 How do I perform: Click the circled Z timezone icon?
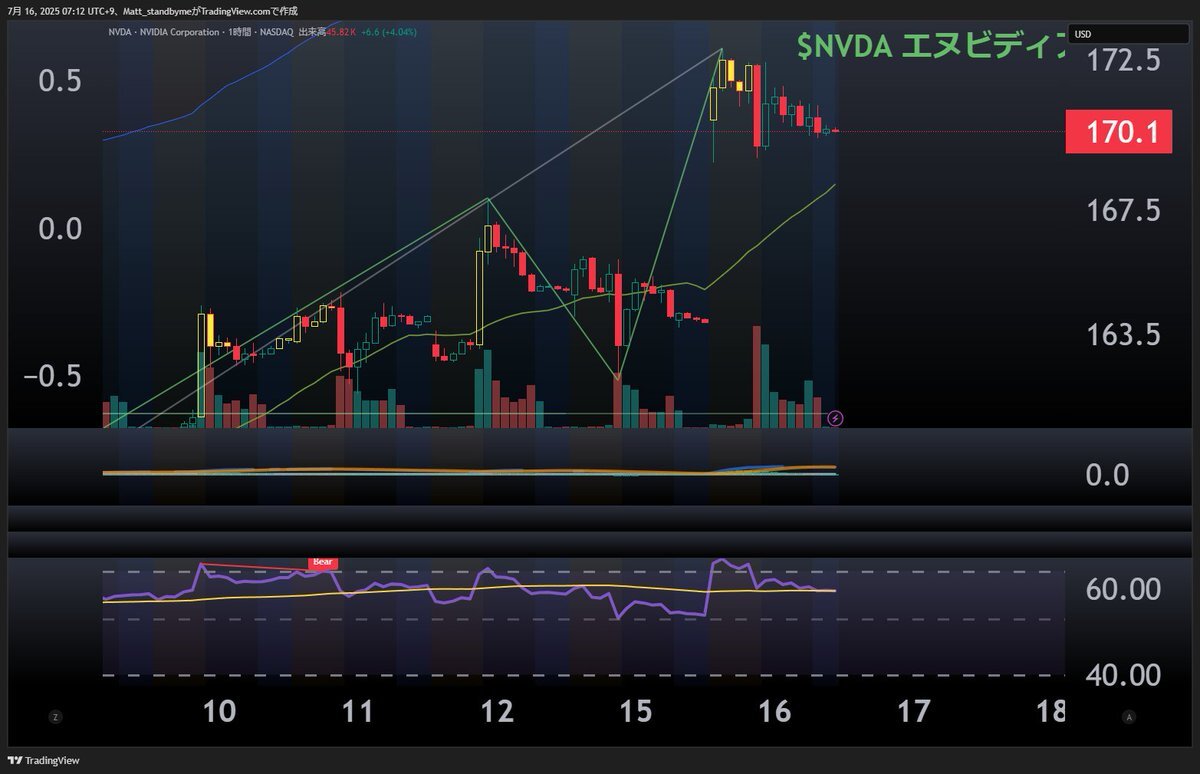(x=55, y=716)
